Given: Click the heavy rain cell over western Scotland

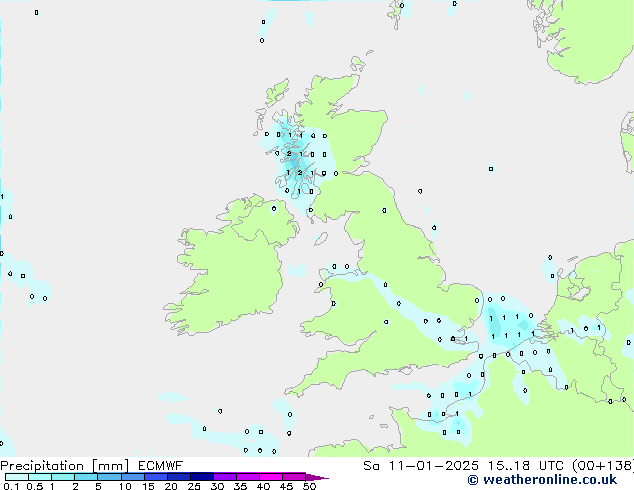Looking at the screenshot, I should [x=294, y=158].
